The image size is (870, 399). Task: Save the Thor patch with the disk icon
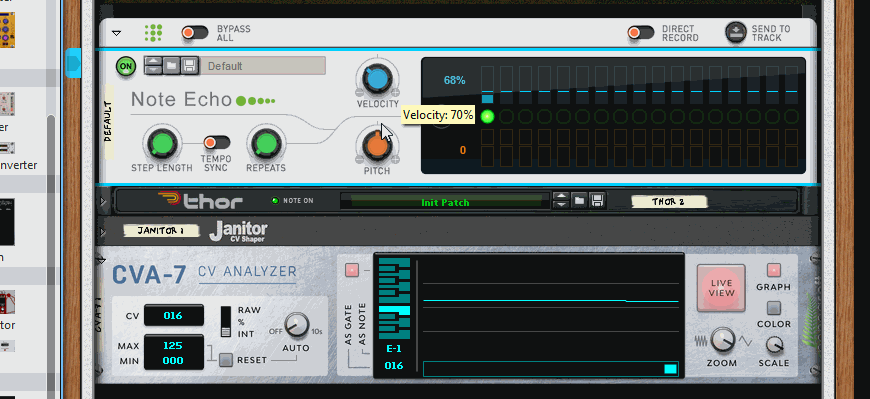point(598,200)
